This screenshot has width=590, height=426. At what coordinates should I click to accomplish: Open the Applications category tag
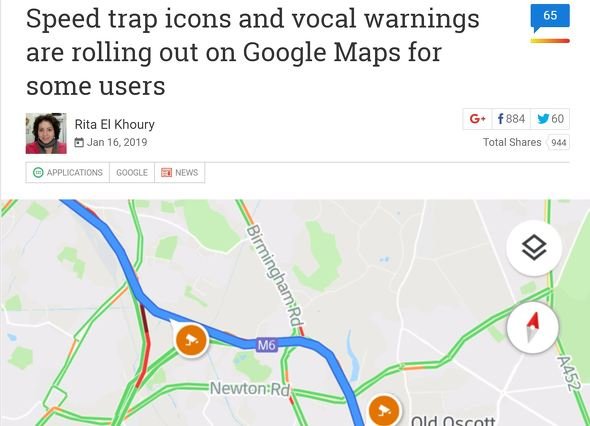tap(68, 173)
